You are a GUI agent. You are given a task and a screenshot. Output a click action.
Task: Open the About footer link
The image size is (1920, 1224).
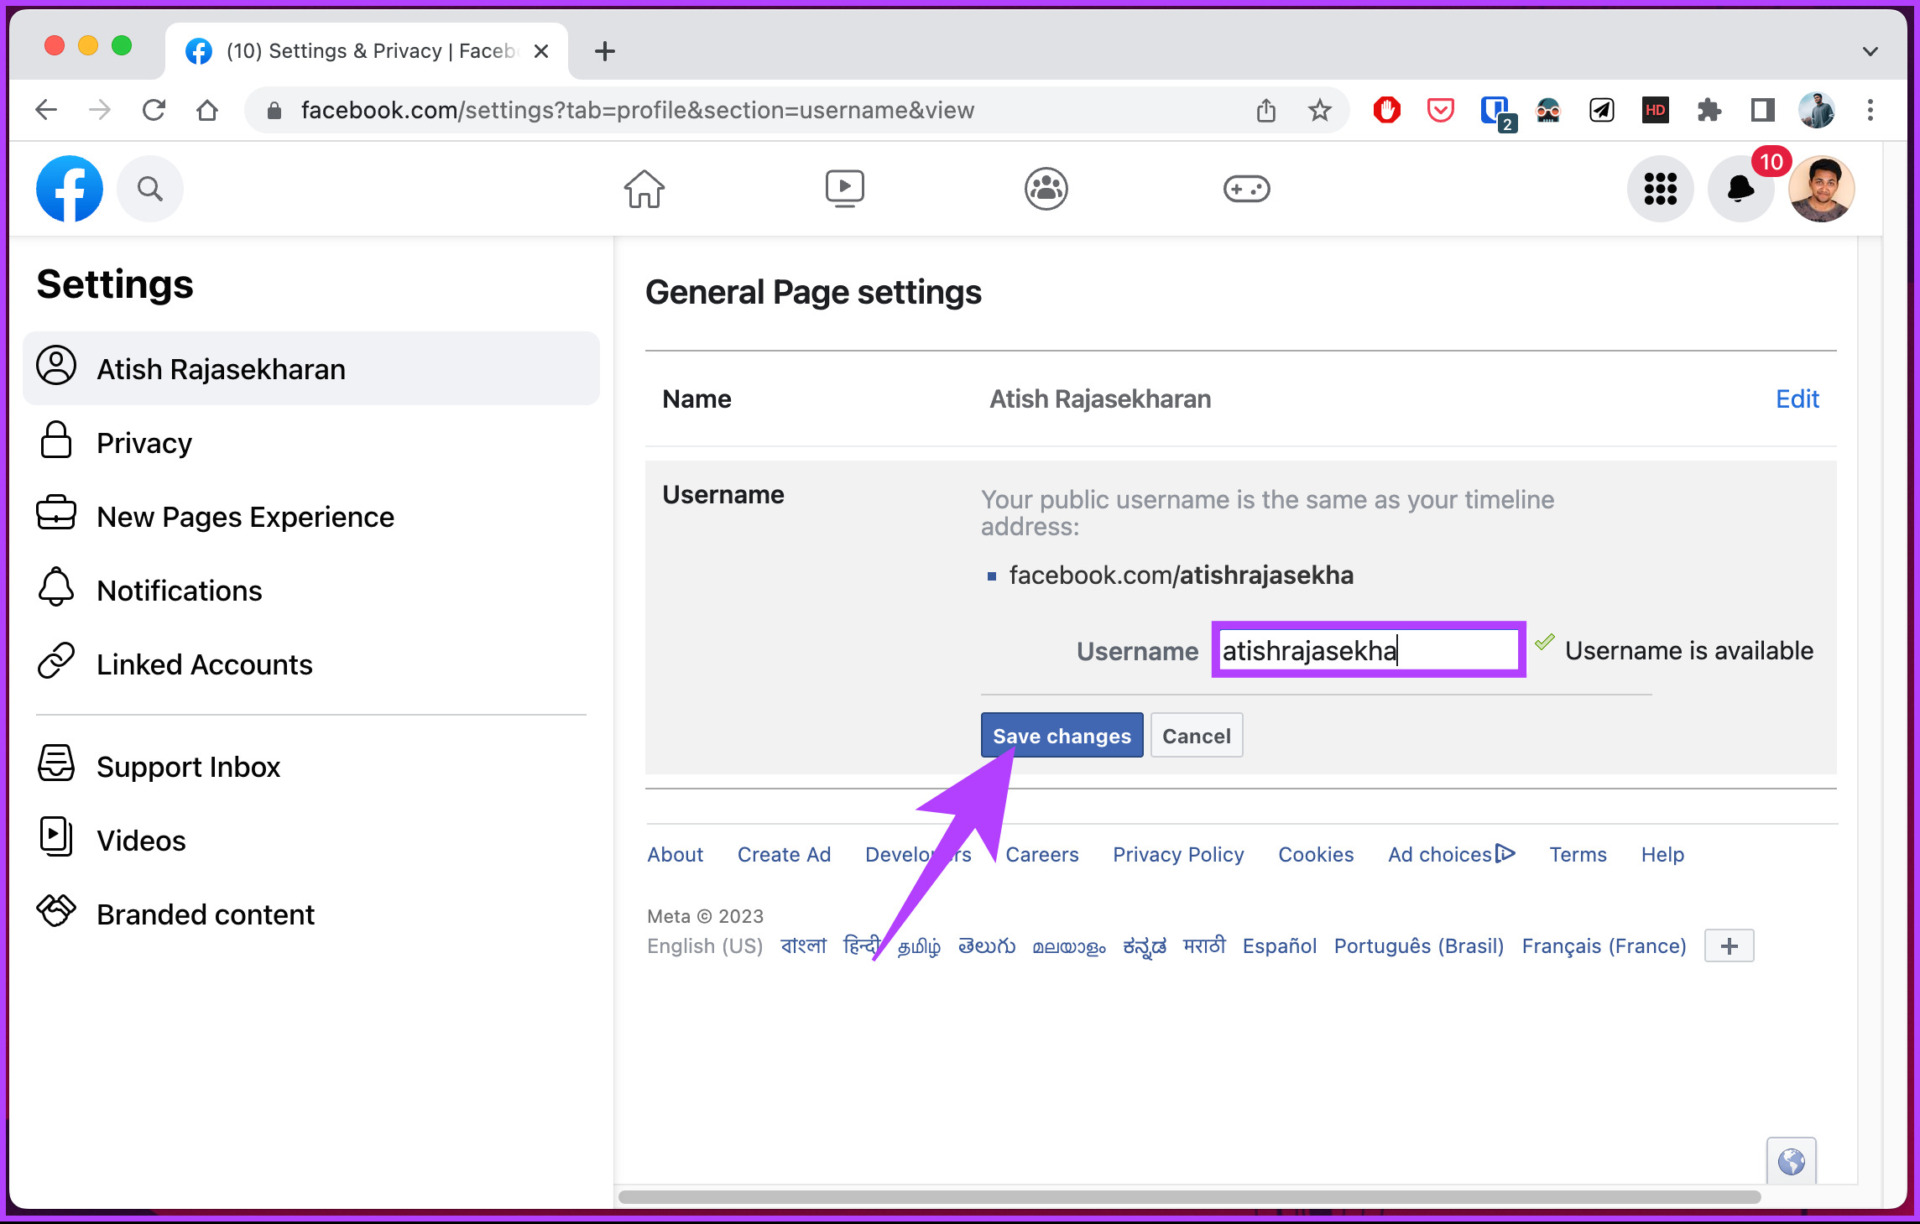tap(675, 854)
